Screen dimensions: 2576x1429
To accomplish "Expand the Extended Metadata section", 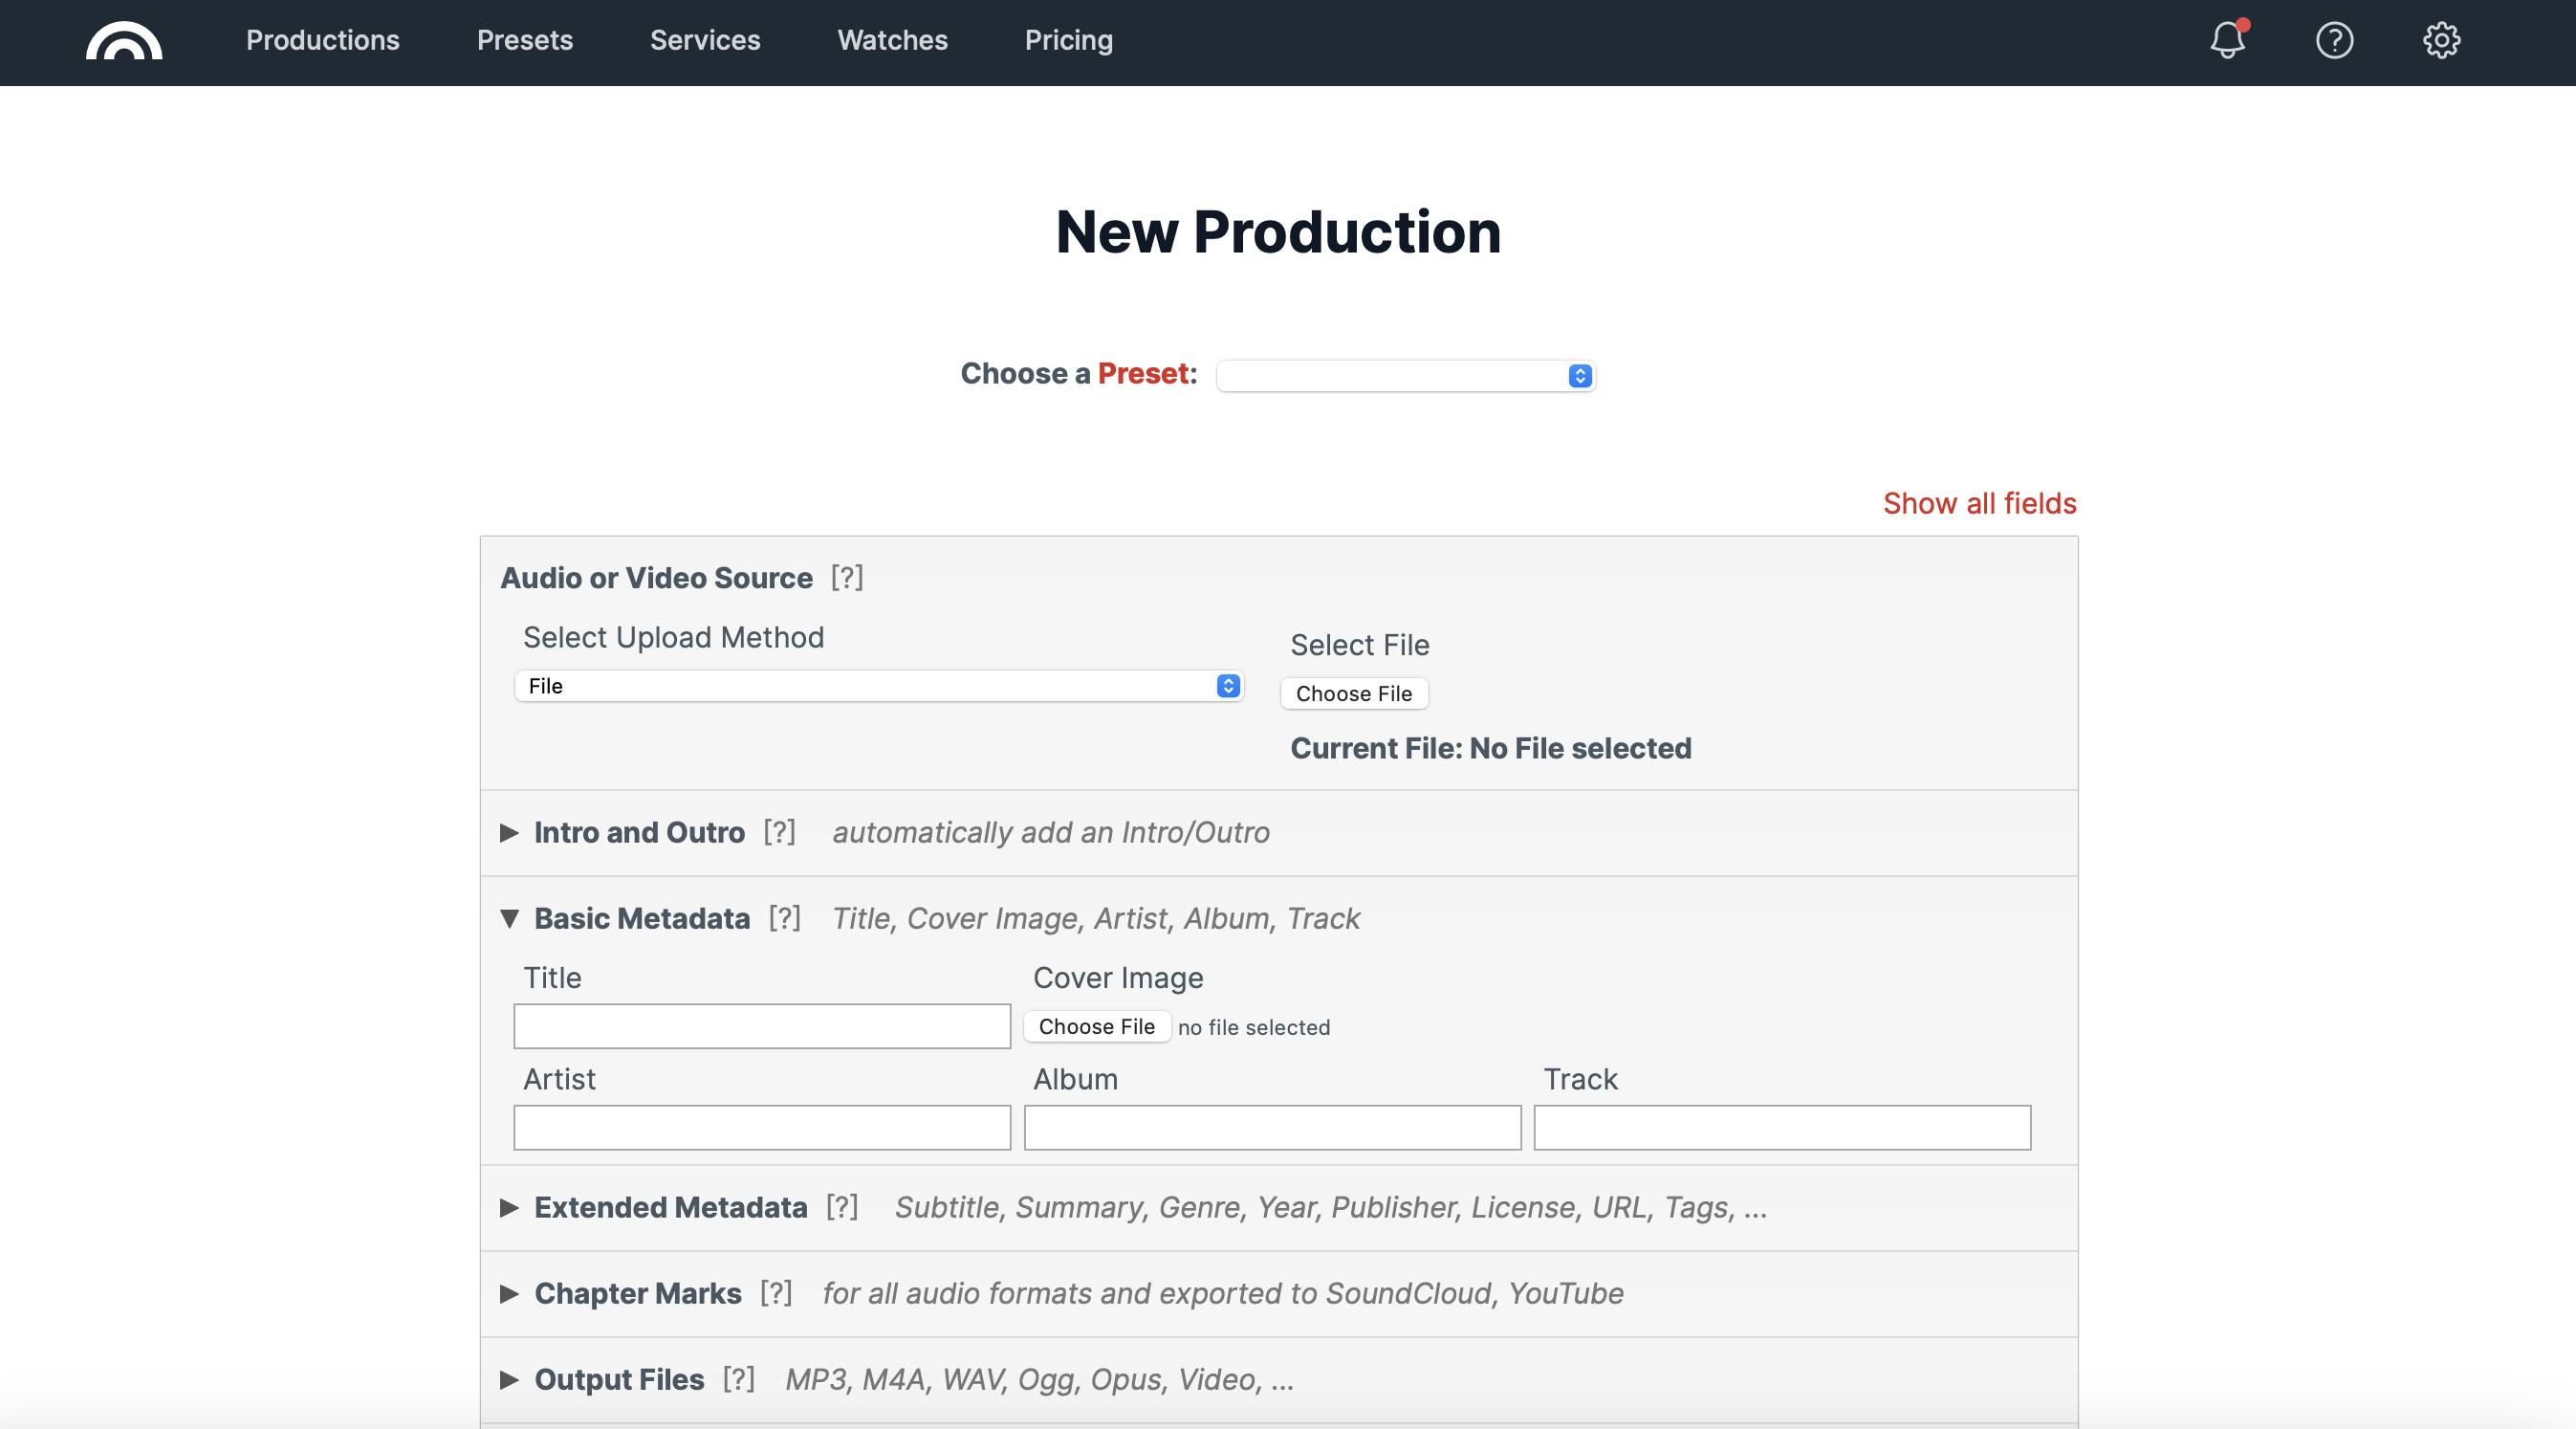I will click(670, 1207).
